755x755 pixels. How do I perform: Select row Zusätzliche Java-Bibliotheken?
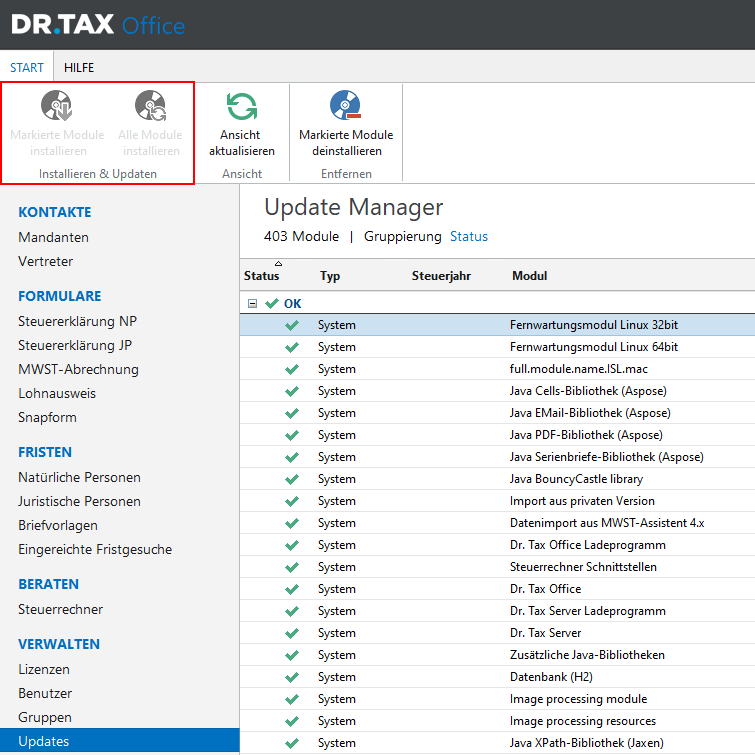[497, 655]
